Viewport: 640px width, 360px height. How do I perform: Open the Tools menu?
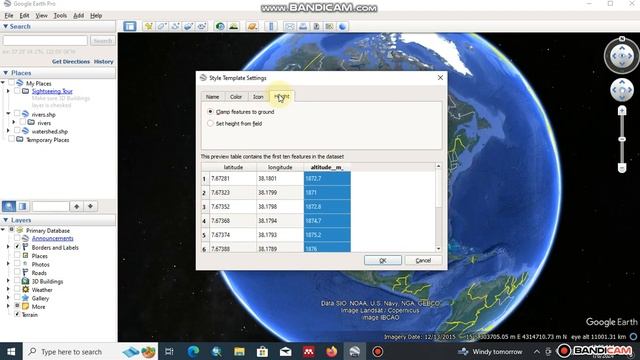(x=60, y=16)
